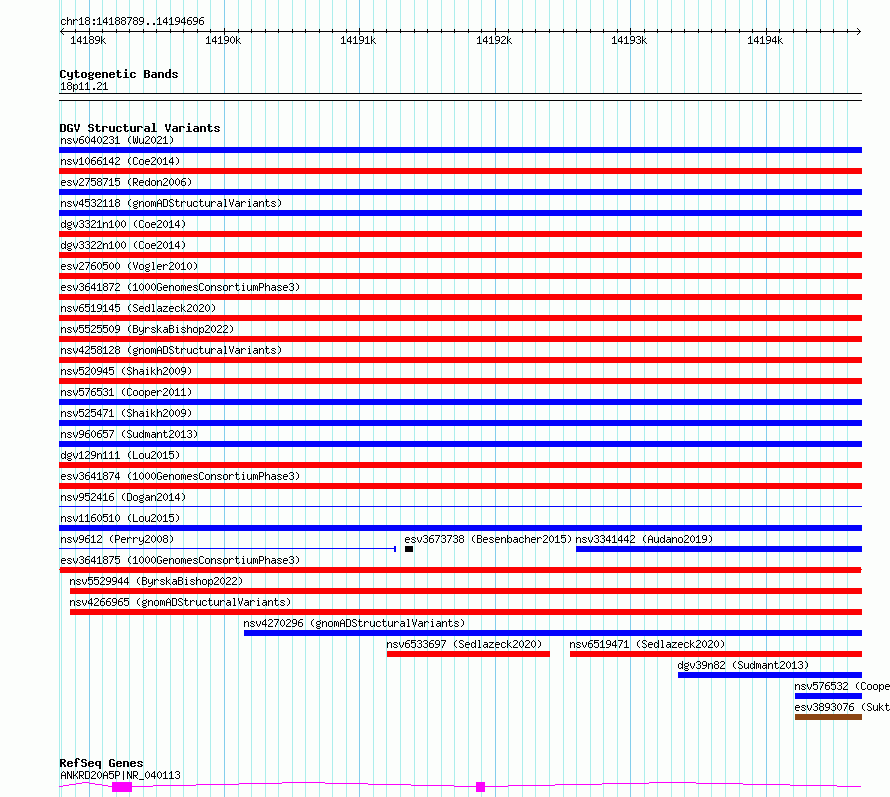Screen dimensions: 890x797
Task: Click the brown esv3893076 variant bar
Action: click(x=829, y=717)
